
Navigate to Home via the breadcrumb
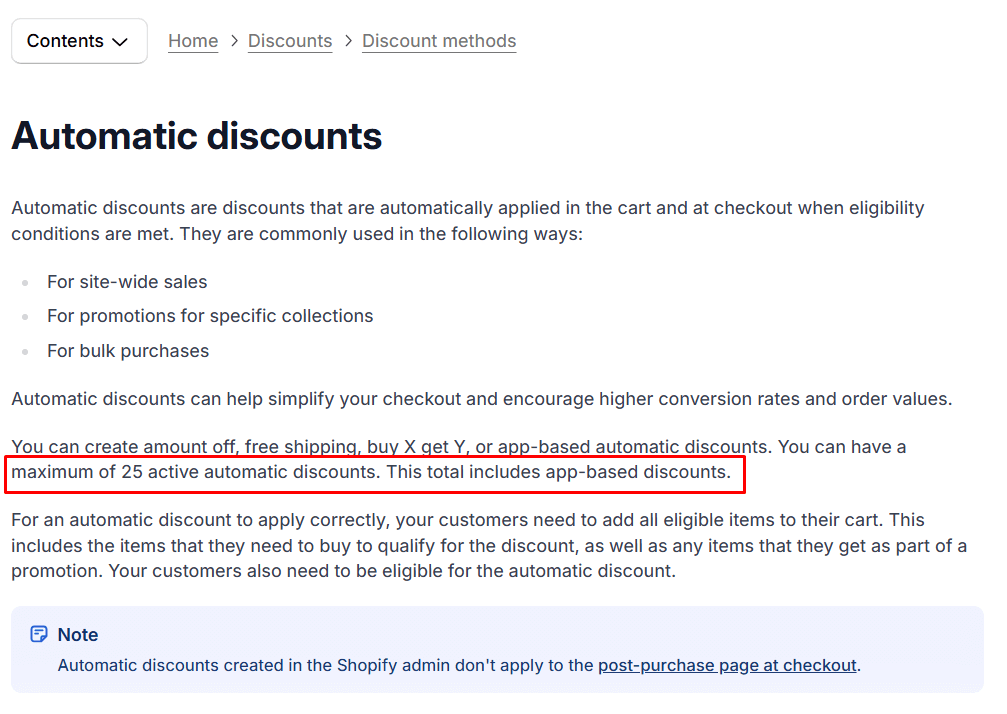point(193,41)
